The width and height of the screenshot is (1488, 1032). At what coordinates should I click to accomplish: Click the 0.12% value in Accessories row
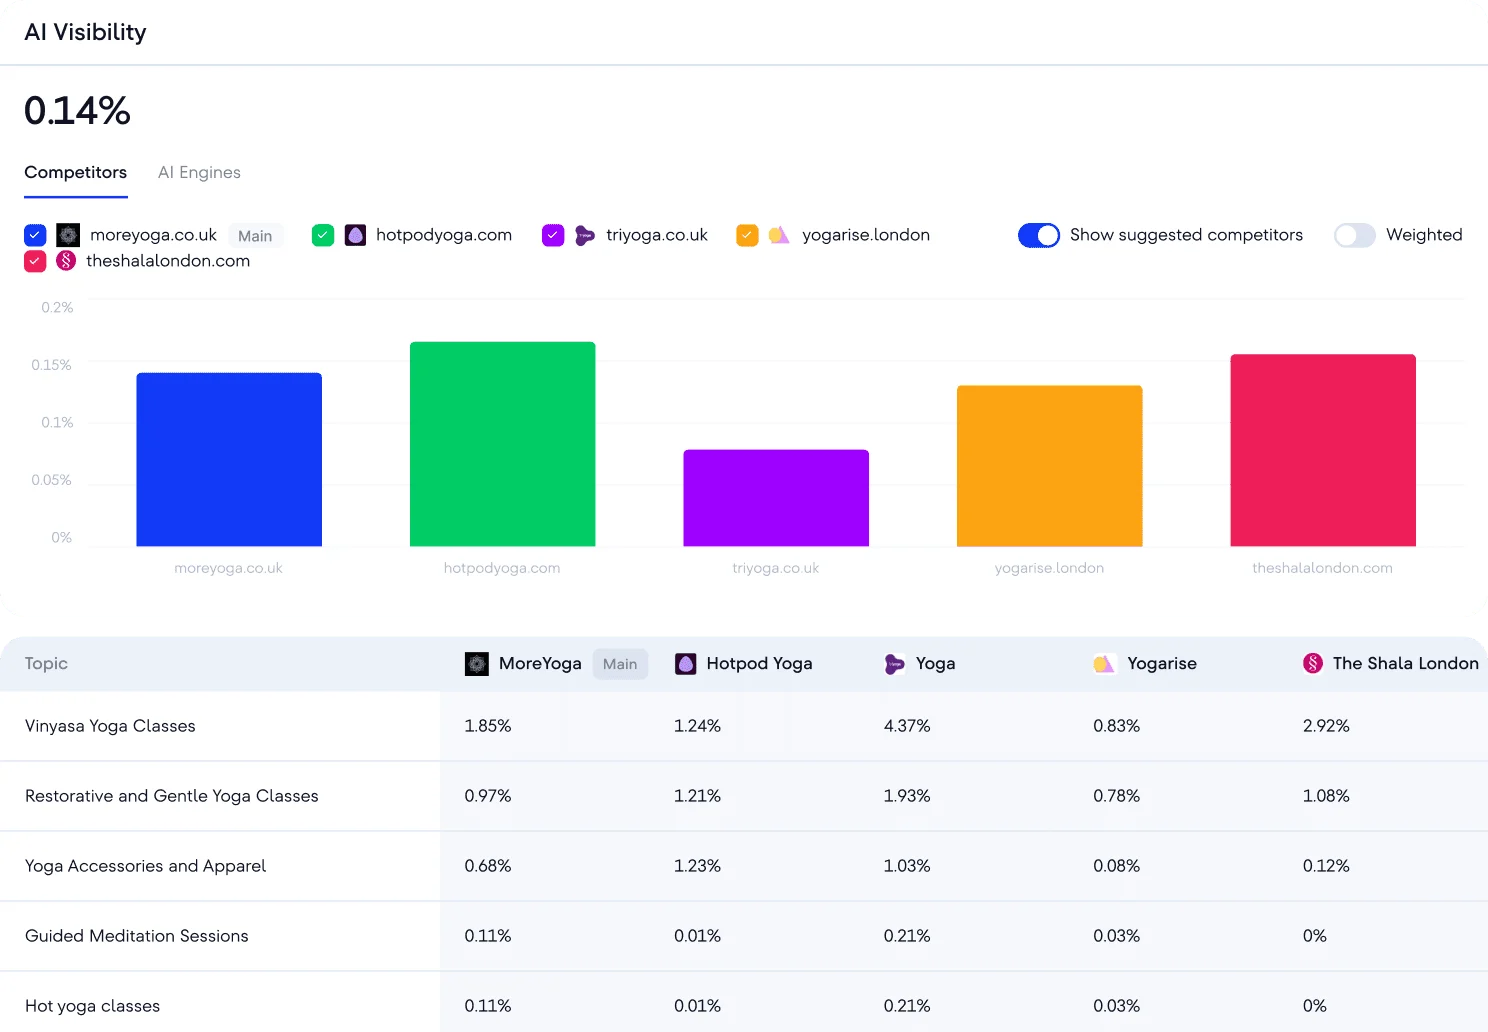pyautogui.click(x=1326, y=866)
